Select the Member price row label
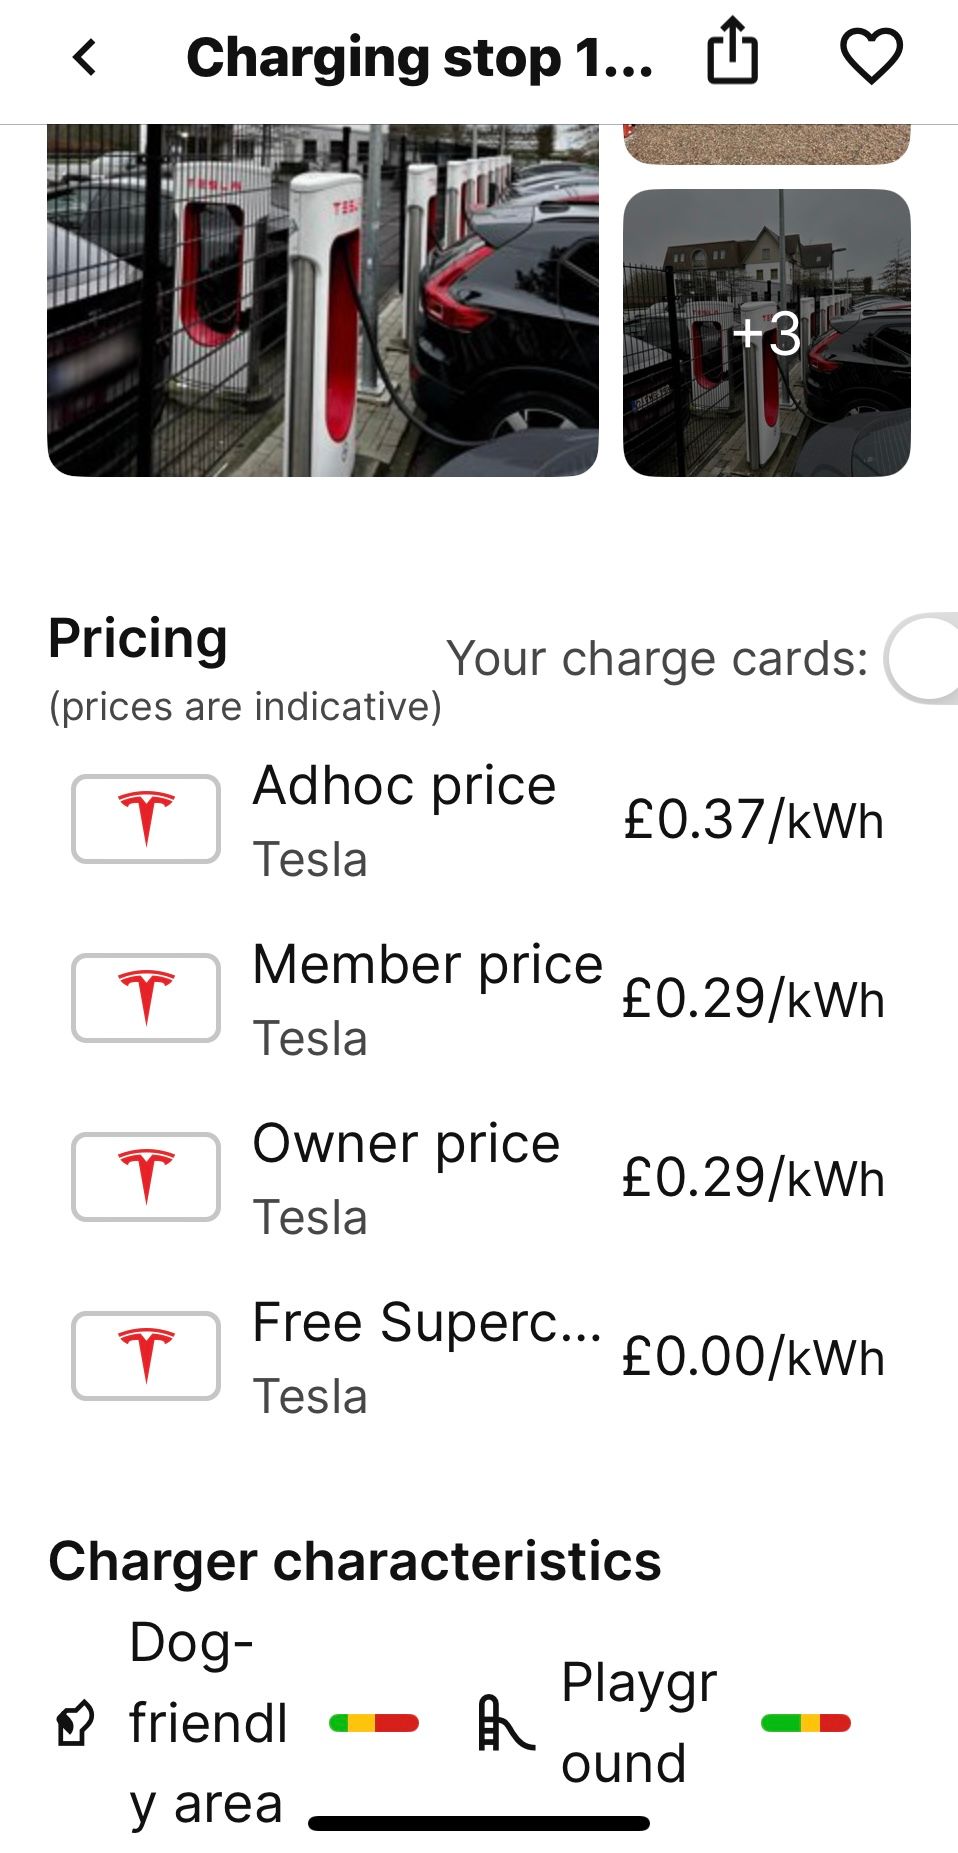The height and width of the screenshot is (1853, 958). pos(427,965)
